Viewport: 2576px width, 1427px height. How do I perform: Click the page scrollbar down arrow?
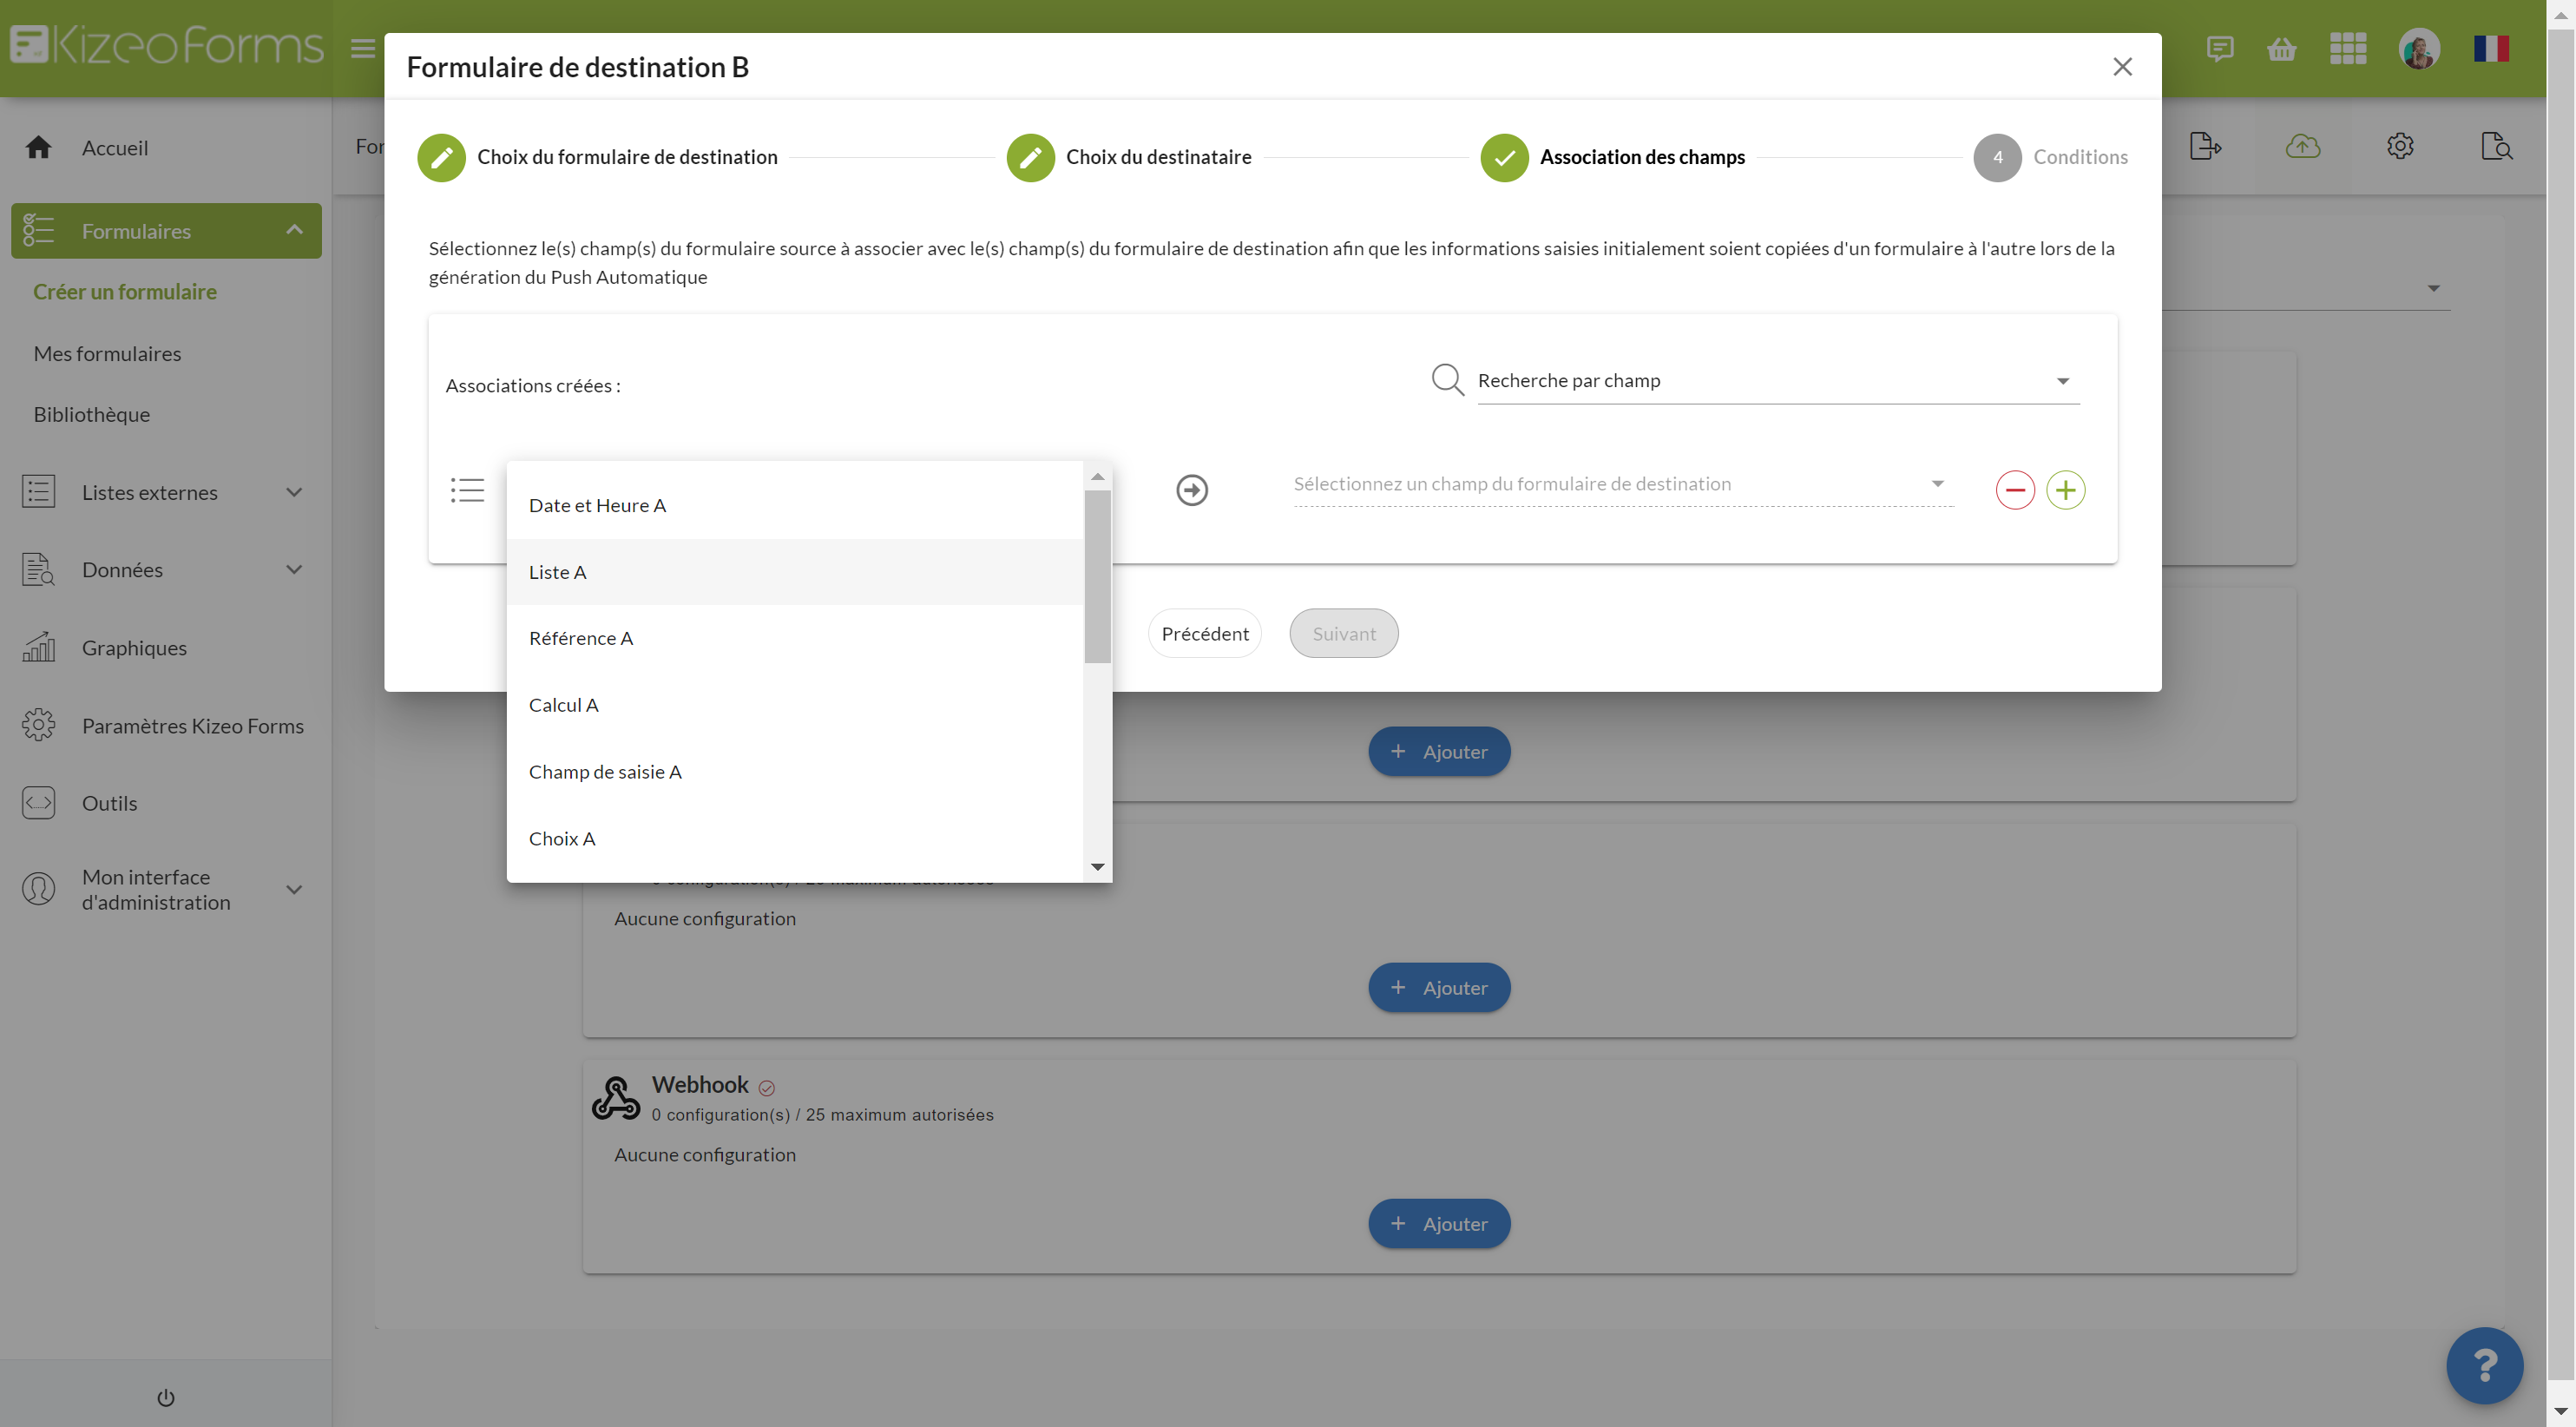pyautogui.click(x=2560, y=1412)
